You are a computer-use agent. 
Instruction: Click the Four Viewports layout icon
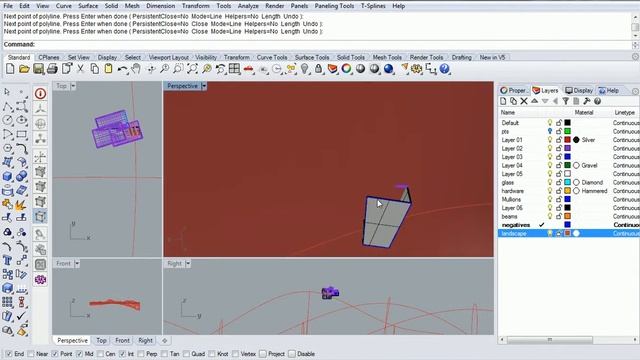pos(234,69)
